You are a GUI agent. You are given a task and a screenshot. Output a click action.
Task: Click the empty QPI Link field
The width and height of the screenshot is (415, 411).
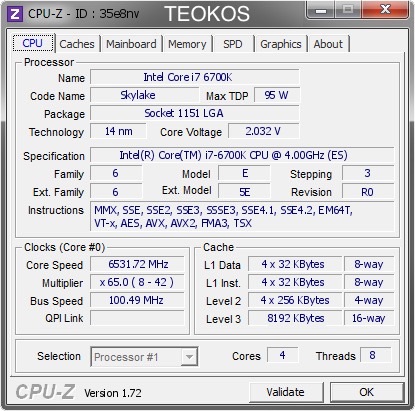pos(137,318)
